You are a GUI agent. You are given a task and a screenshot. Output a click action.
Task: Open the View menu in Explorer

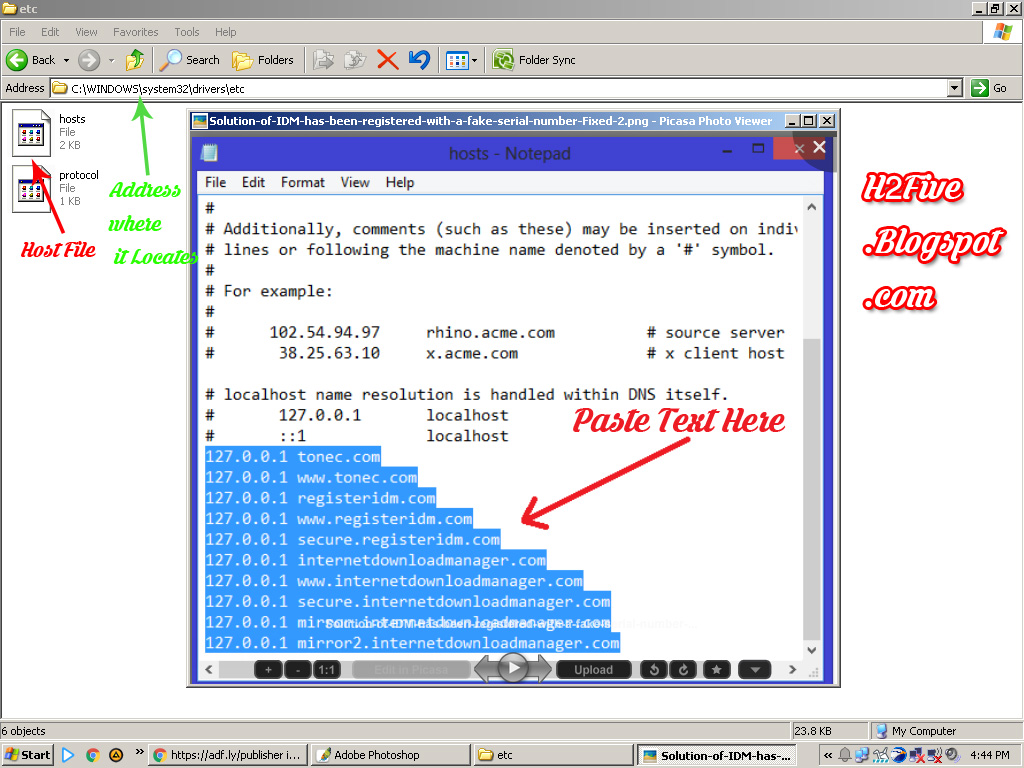[x=86, y=32]
